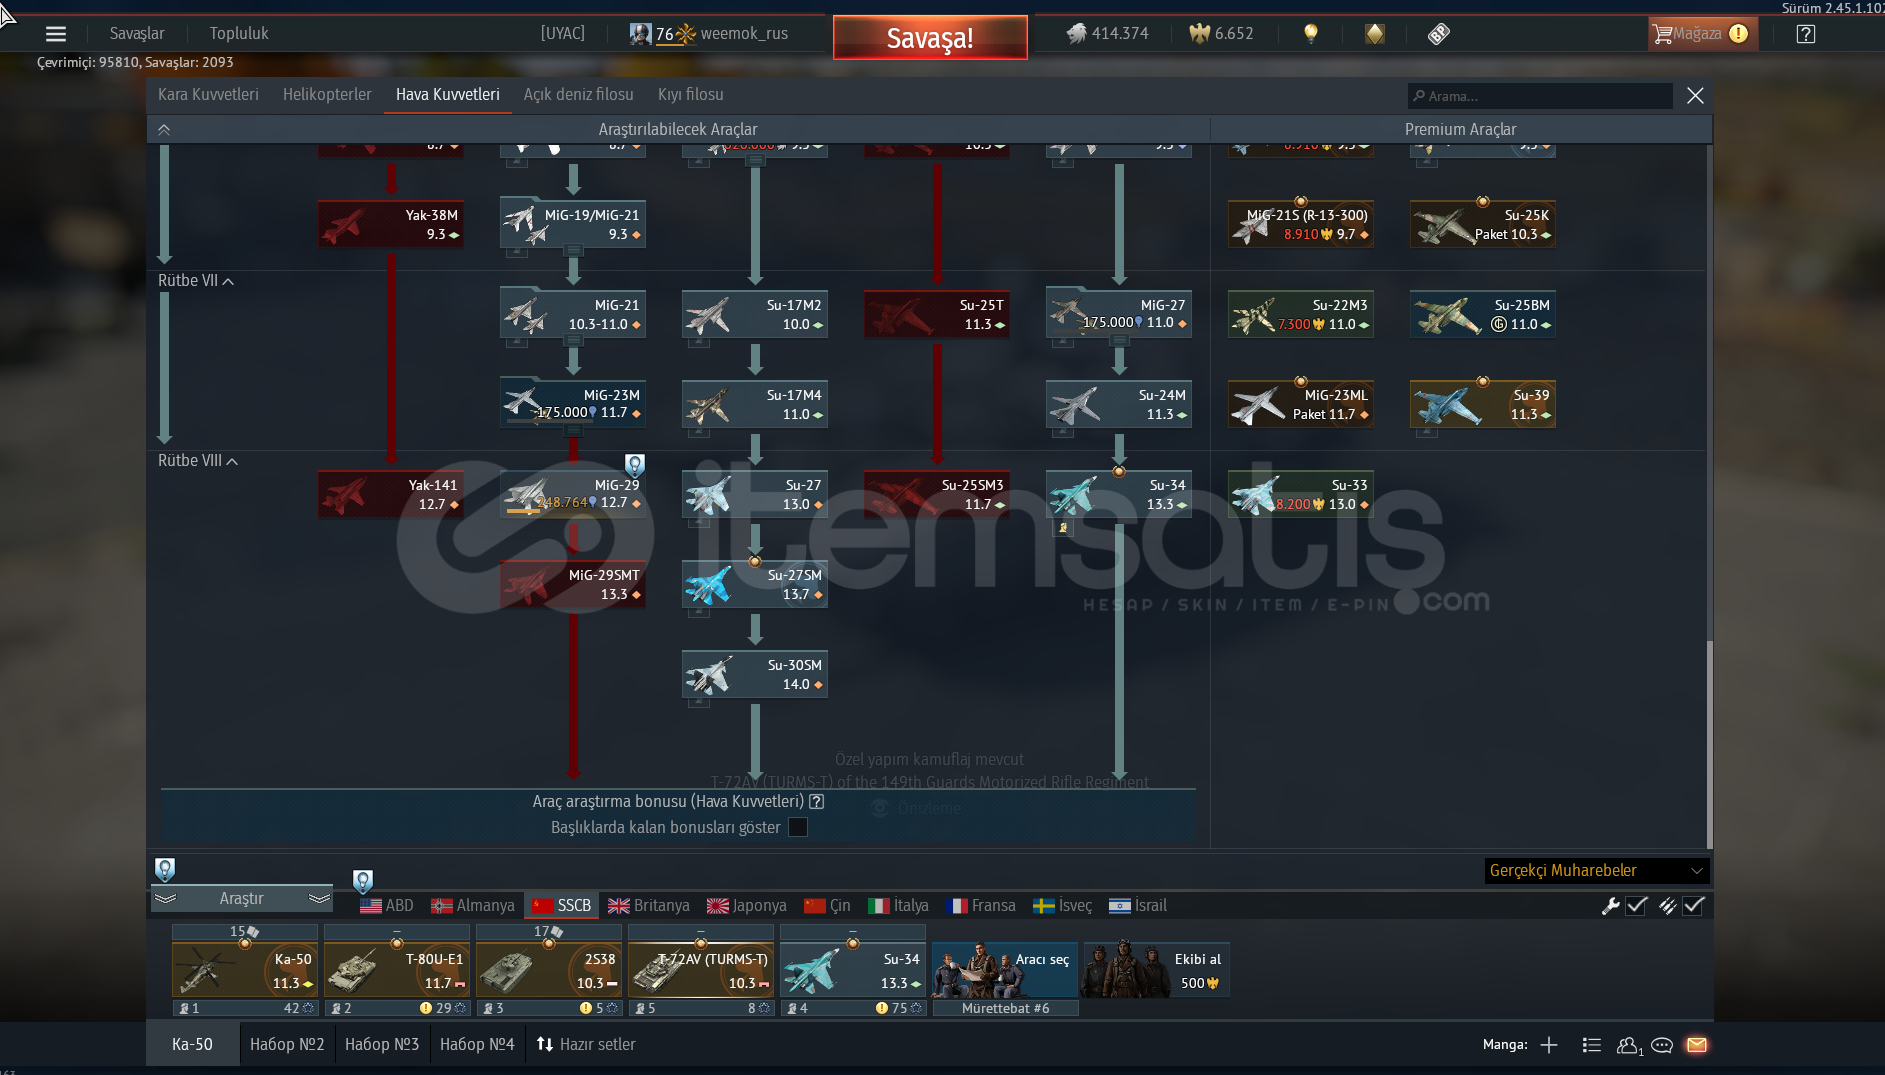The image size is (1885, 1075).
Task: Toggle the auto-refill ammo checkbox
Action: point(1694,906)
